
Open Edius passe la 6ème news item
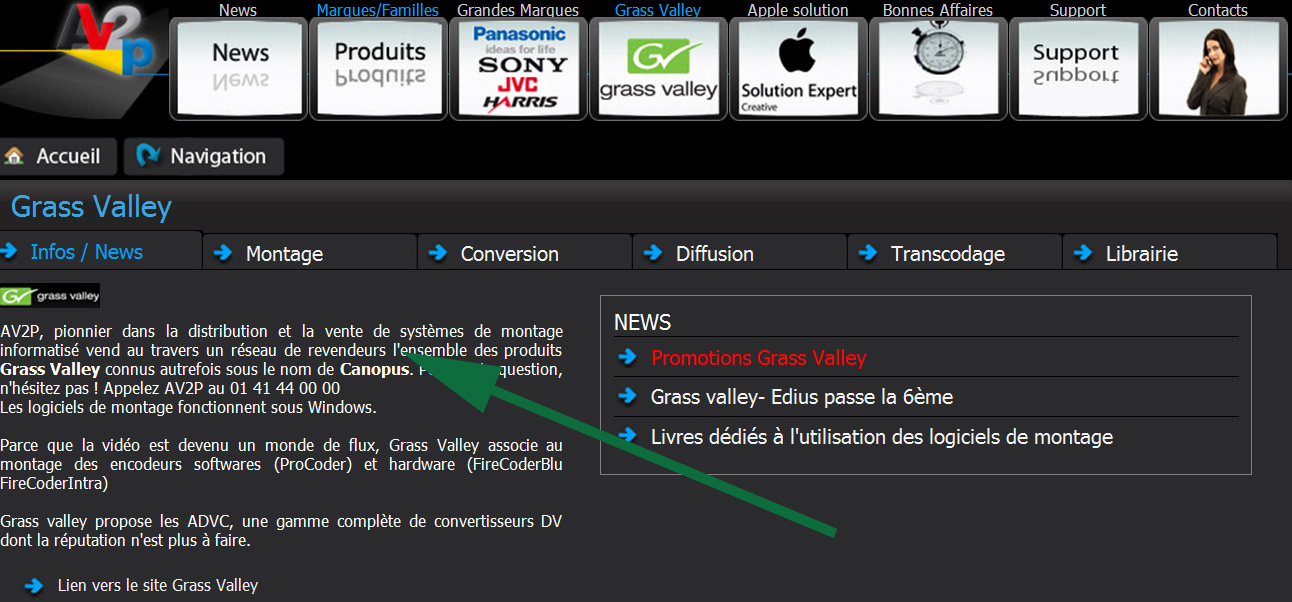pyautogui.click(x=802, y=397)
